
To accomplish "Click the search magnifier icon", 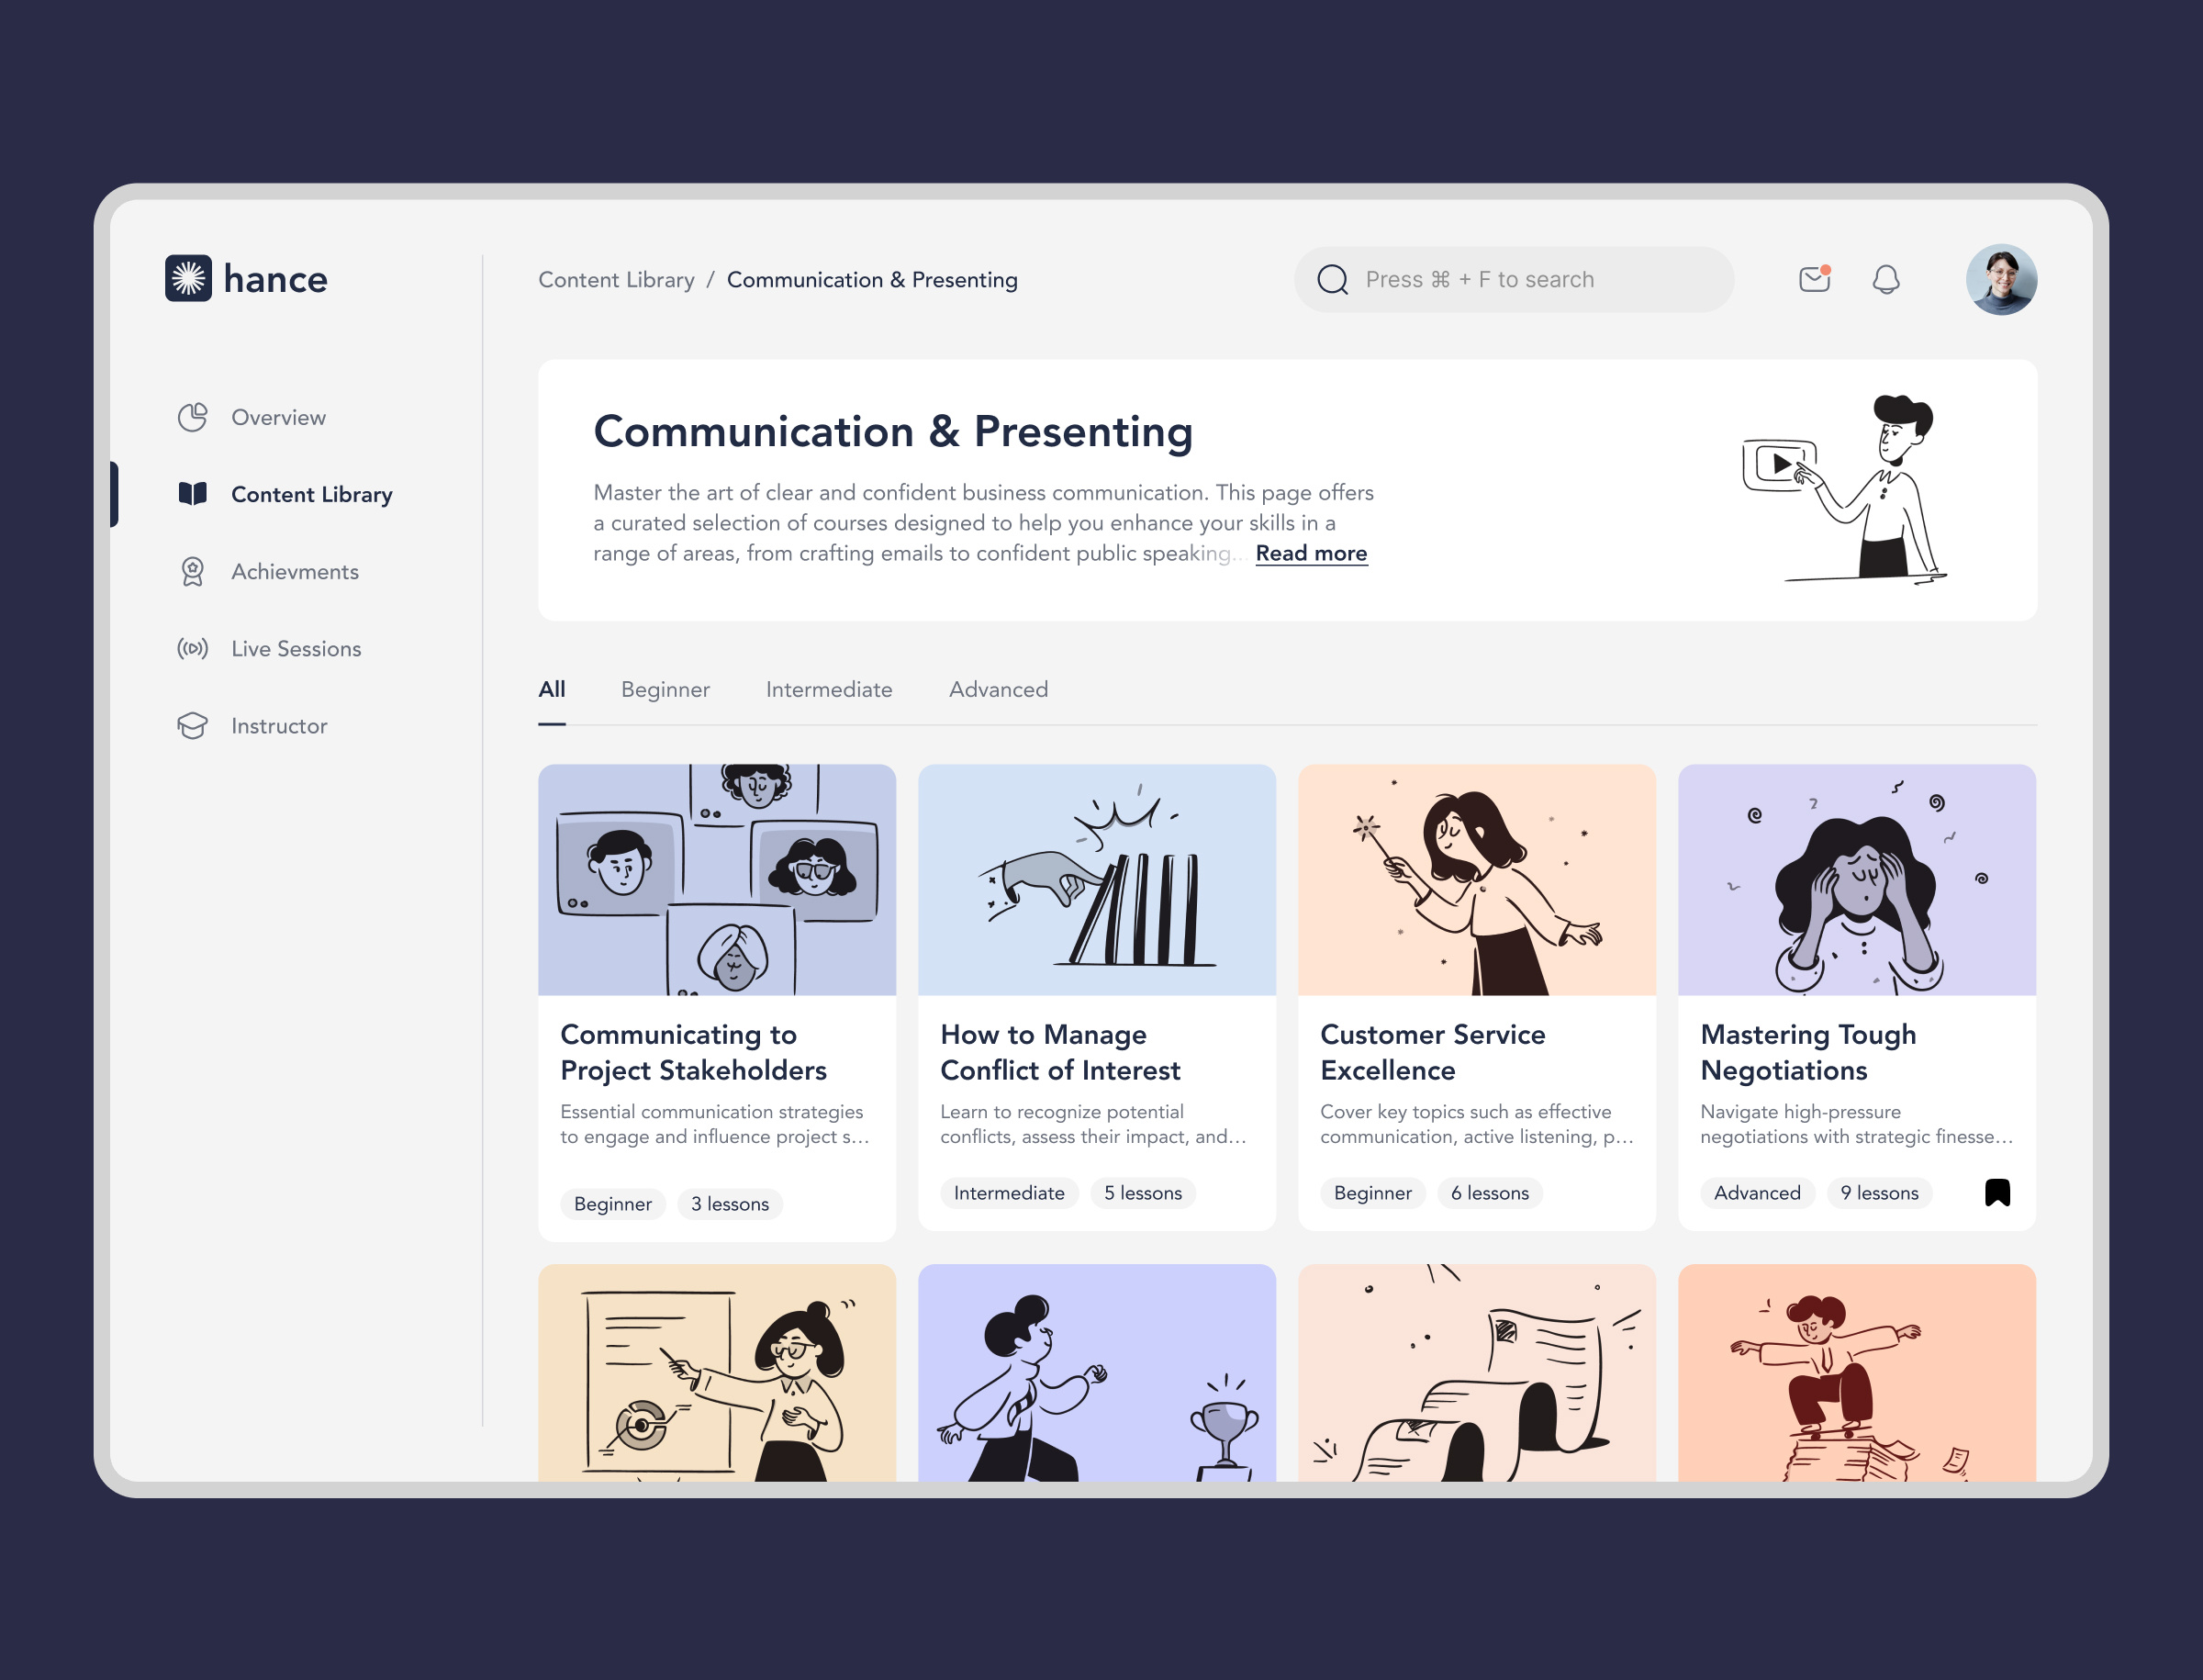I will (1332, 280).
